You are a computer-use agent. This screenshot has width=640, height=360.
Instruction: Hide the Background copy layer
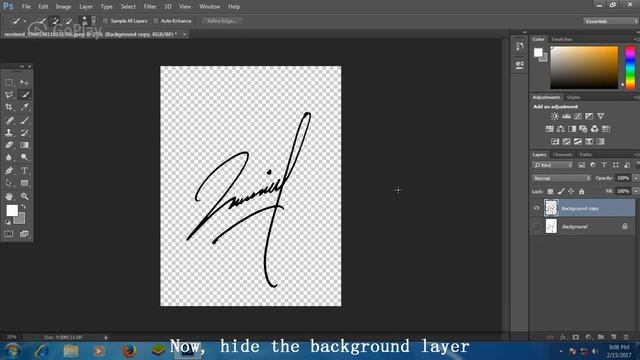pos(536,208)
